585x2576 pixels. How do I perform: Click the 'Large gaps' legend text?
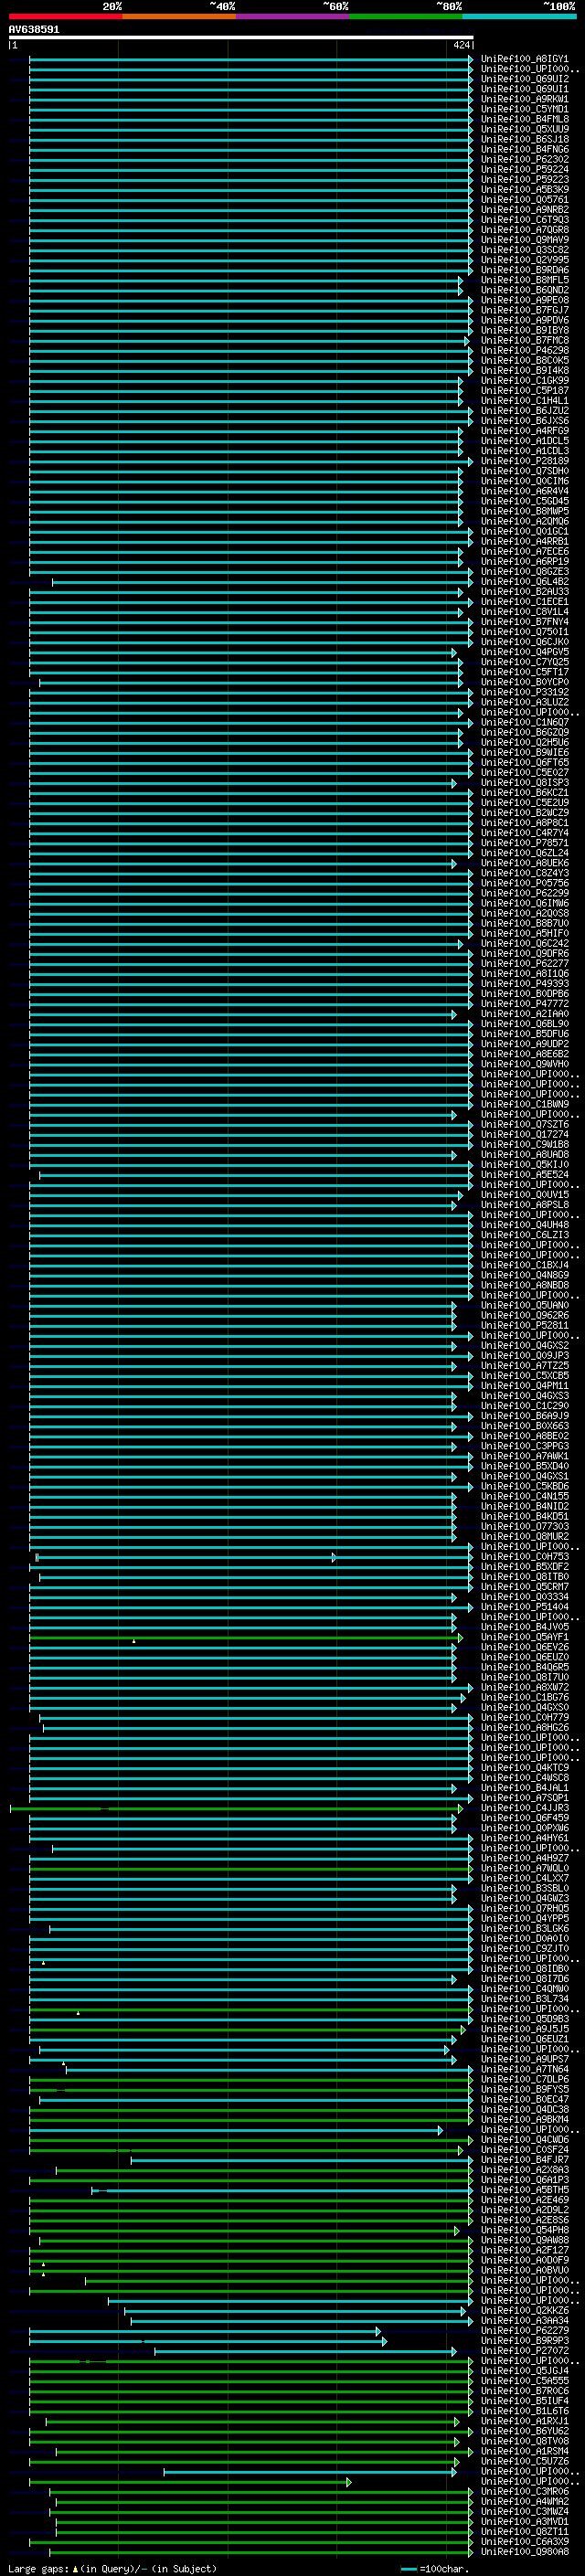pyautogui.click(x=39, y=2568)
